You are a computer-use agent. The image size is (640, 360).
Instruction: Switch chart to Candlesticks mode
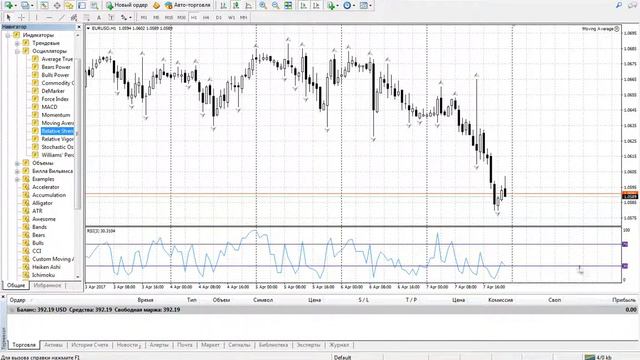[x=236, y=5]
